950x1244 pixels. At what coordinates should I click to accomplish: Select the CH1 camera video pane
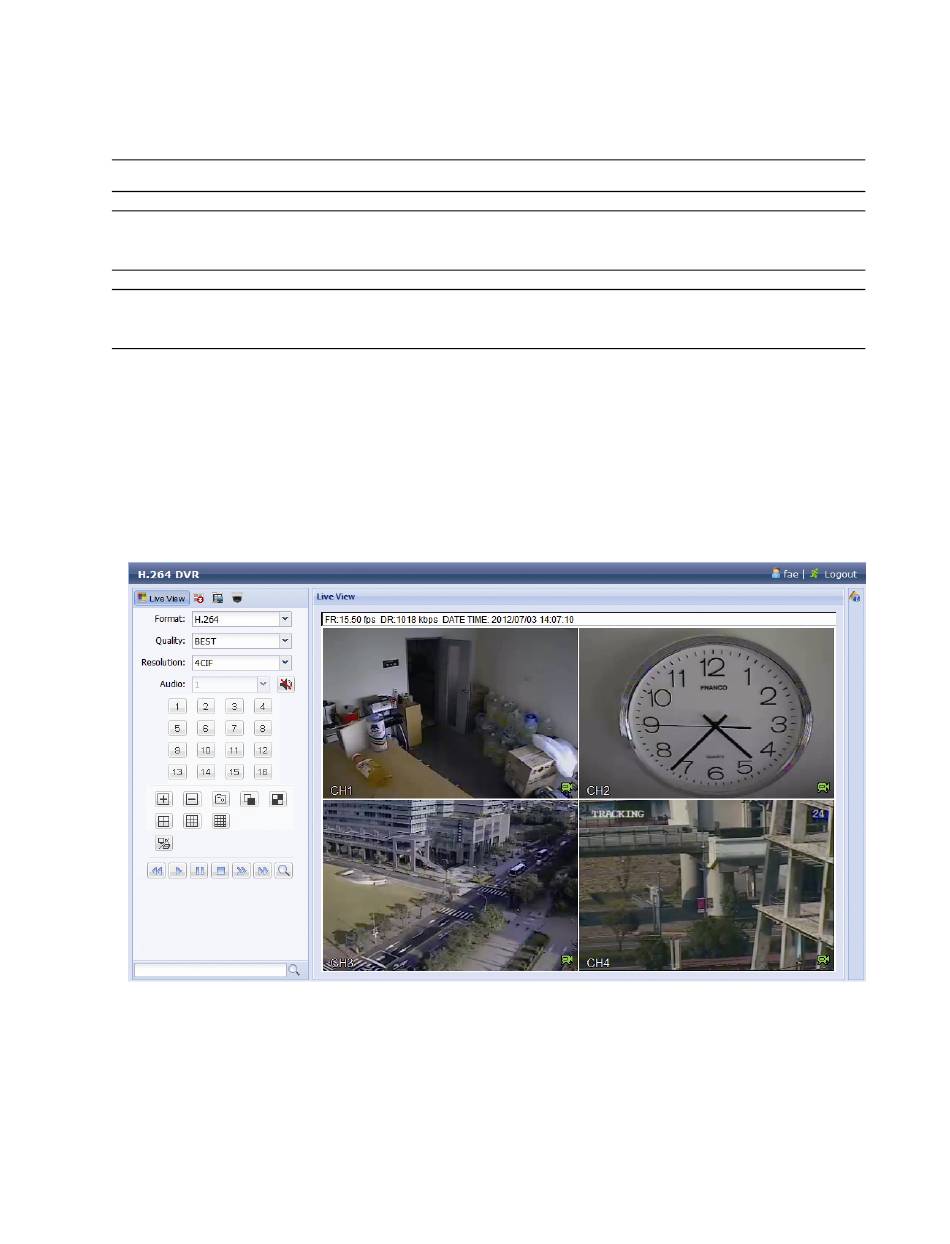(x=450, y=713)
